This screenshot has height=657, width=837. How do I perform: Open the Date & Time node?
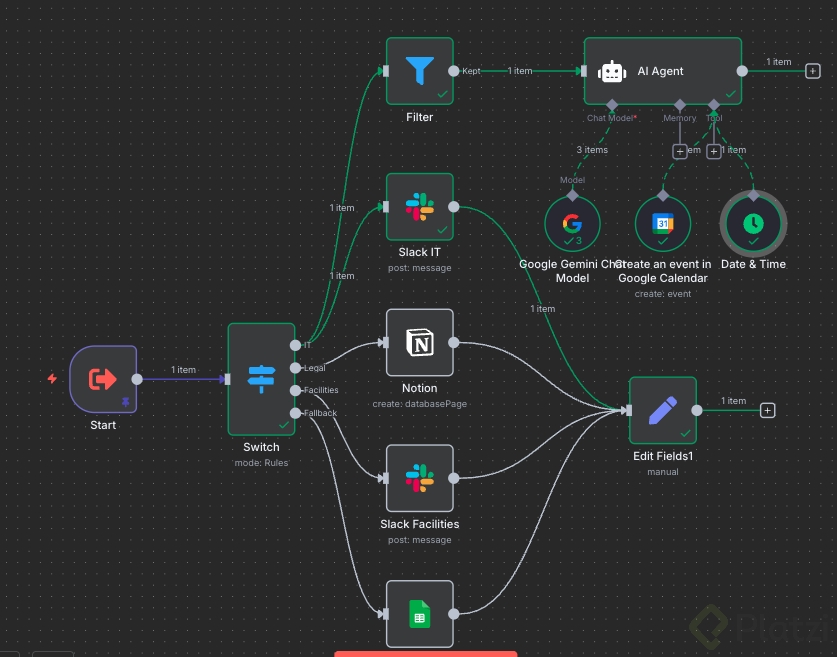tap(753, 224)
